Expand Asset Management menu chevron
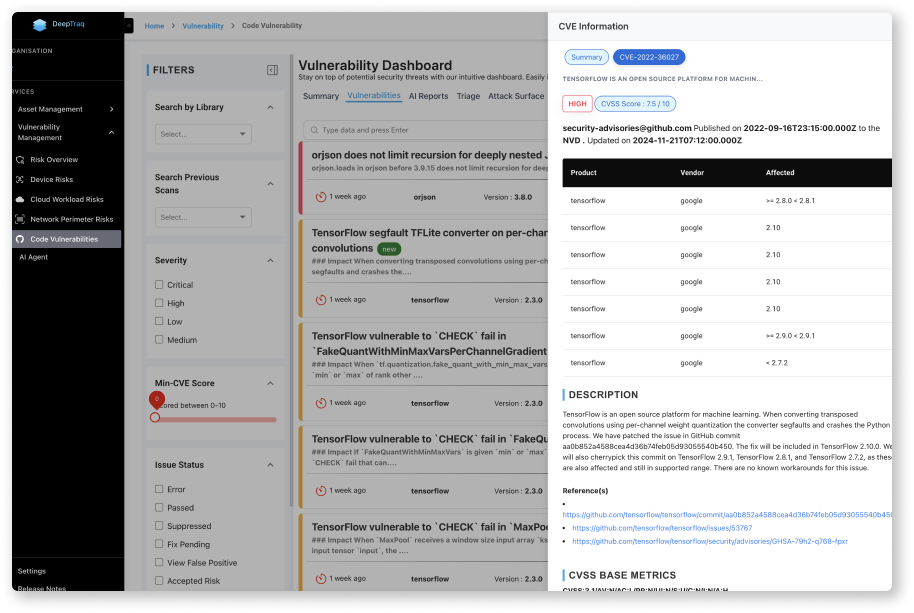This screenshot has height=613, width=914. click(111, 109)
